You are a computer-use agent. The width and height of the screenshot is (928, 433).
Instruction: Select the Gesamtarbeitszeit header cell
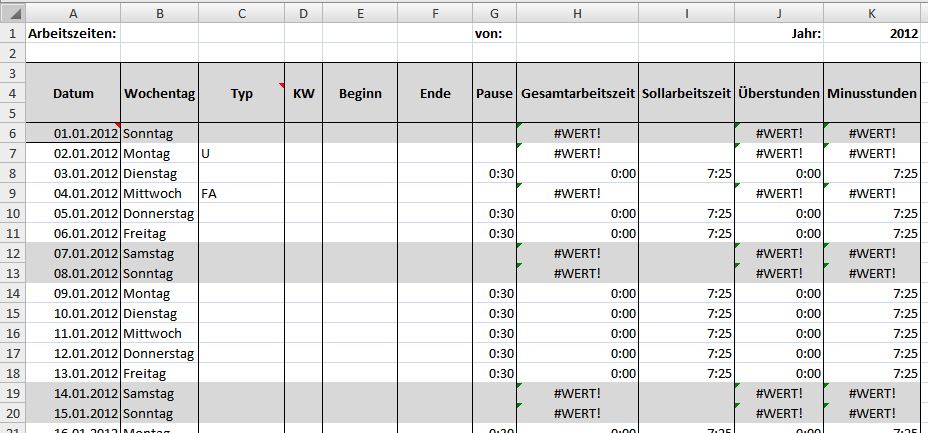[x=578, y=93]
